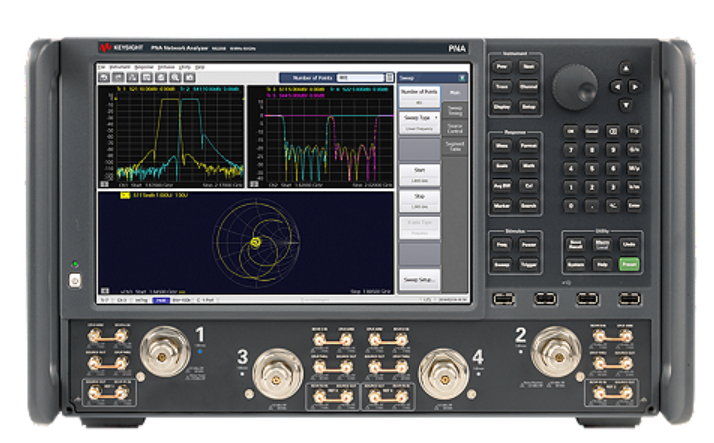The width and height of the screenshot is (714, 443).
Task: Click the Stop softkey
Action: (x=419, y=201)
